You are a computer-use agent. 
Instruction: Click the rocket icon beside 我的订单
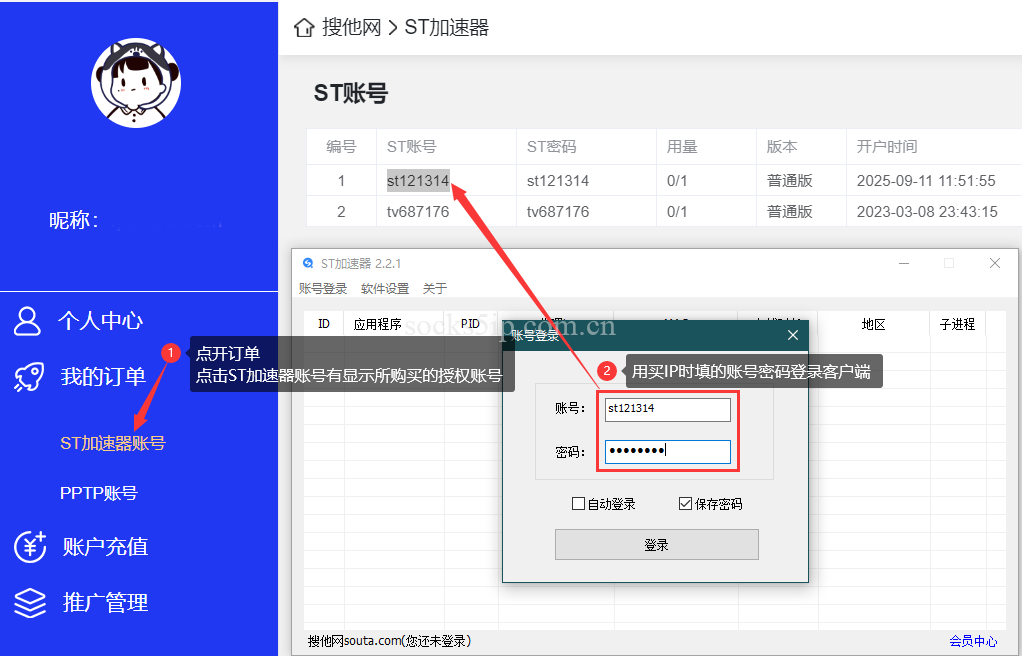click(28, 377)
